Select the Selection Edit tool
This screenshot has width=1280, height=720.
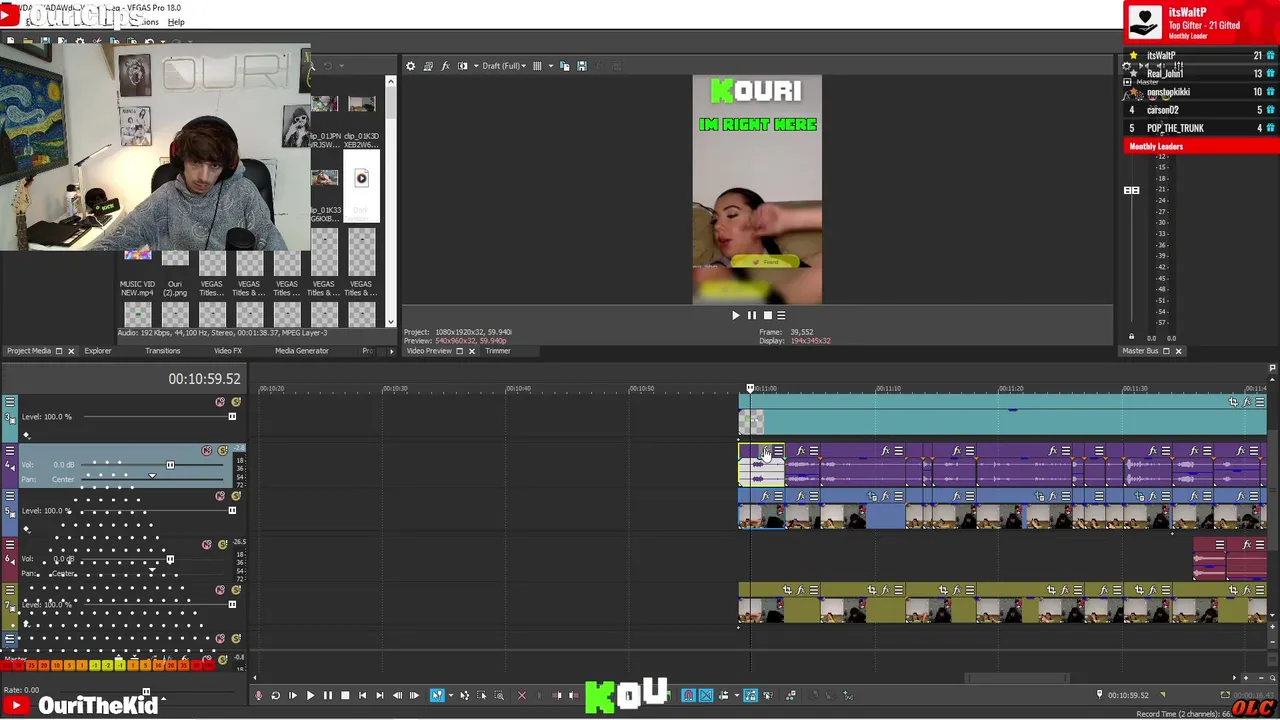[x=482, y=695]
